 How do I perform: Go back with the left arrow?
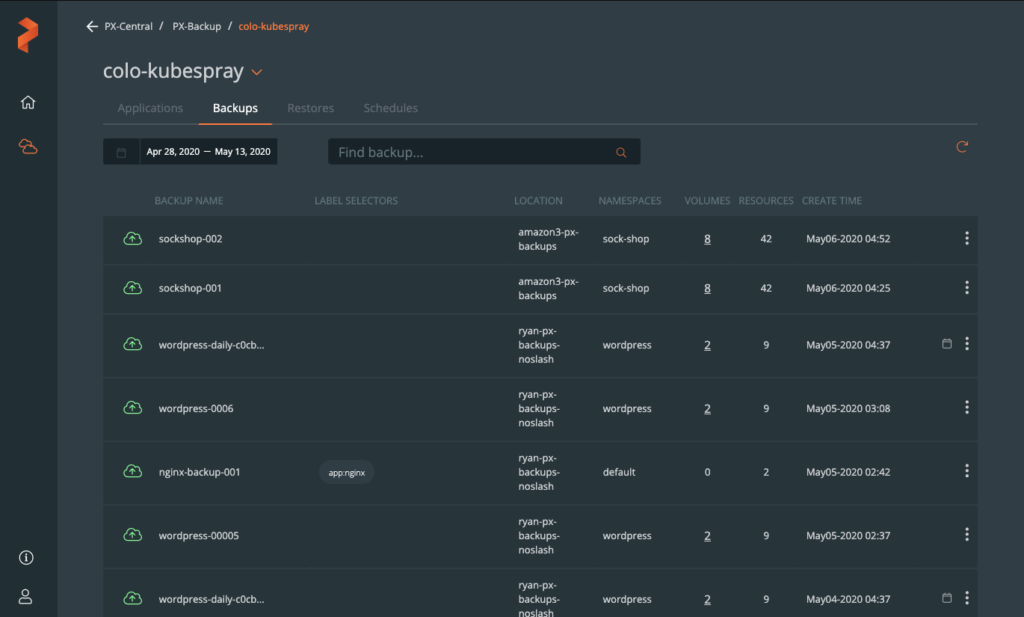coord(92,27)
